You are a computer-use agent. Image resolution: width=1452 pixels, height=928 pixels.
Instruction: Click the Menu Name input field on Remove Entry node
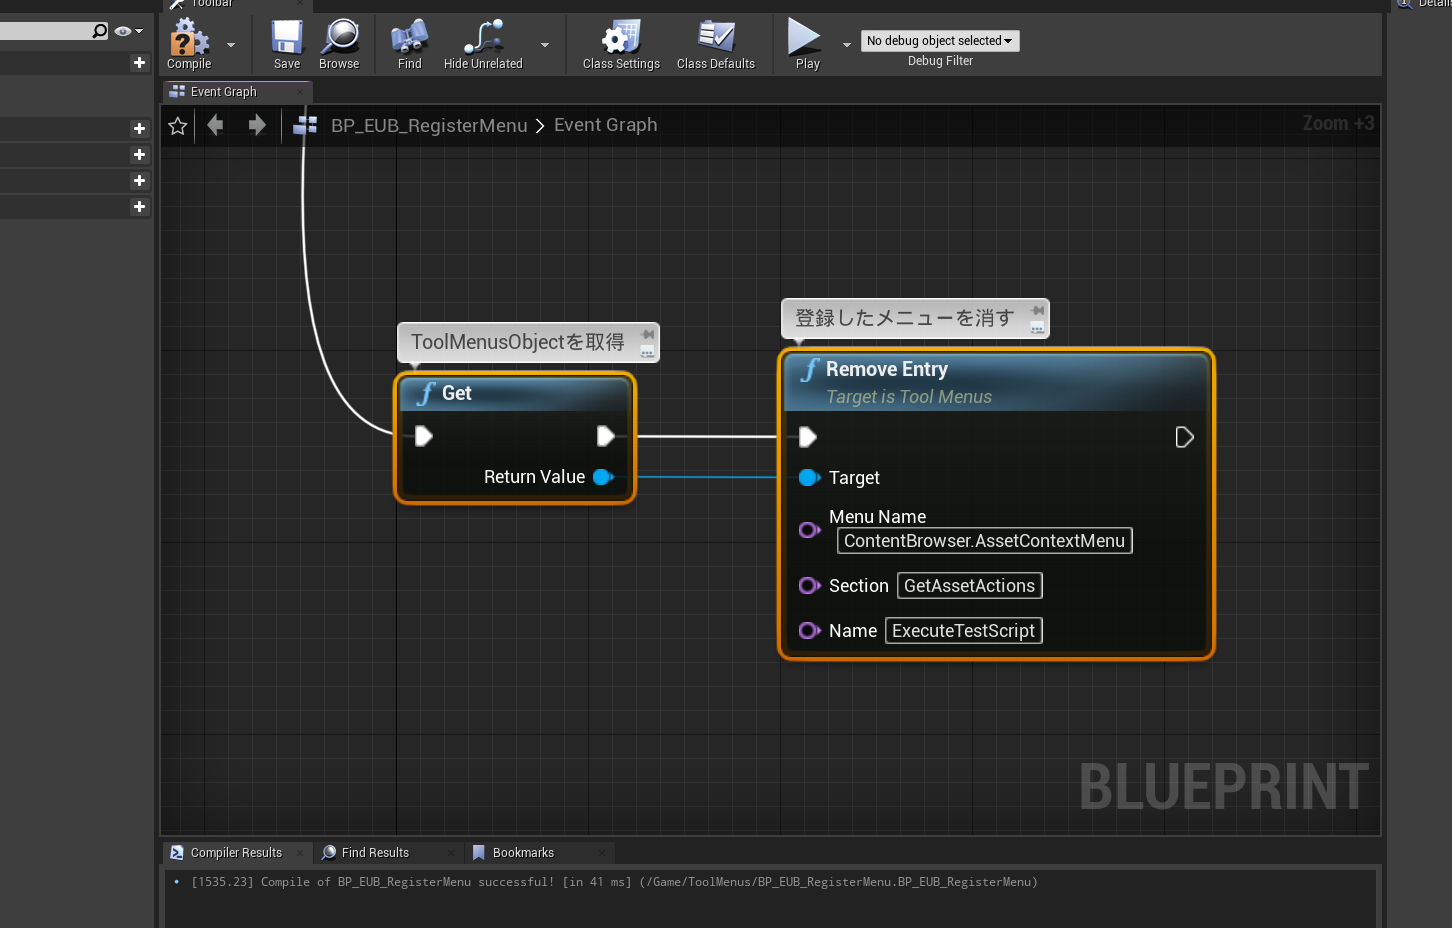point(983,540)
